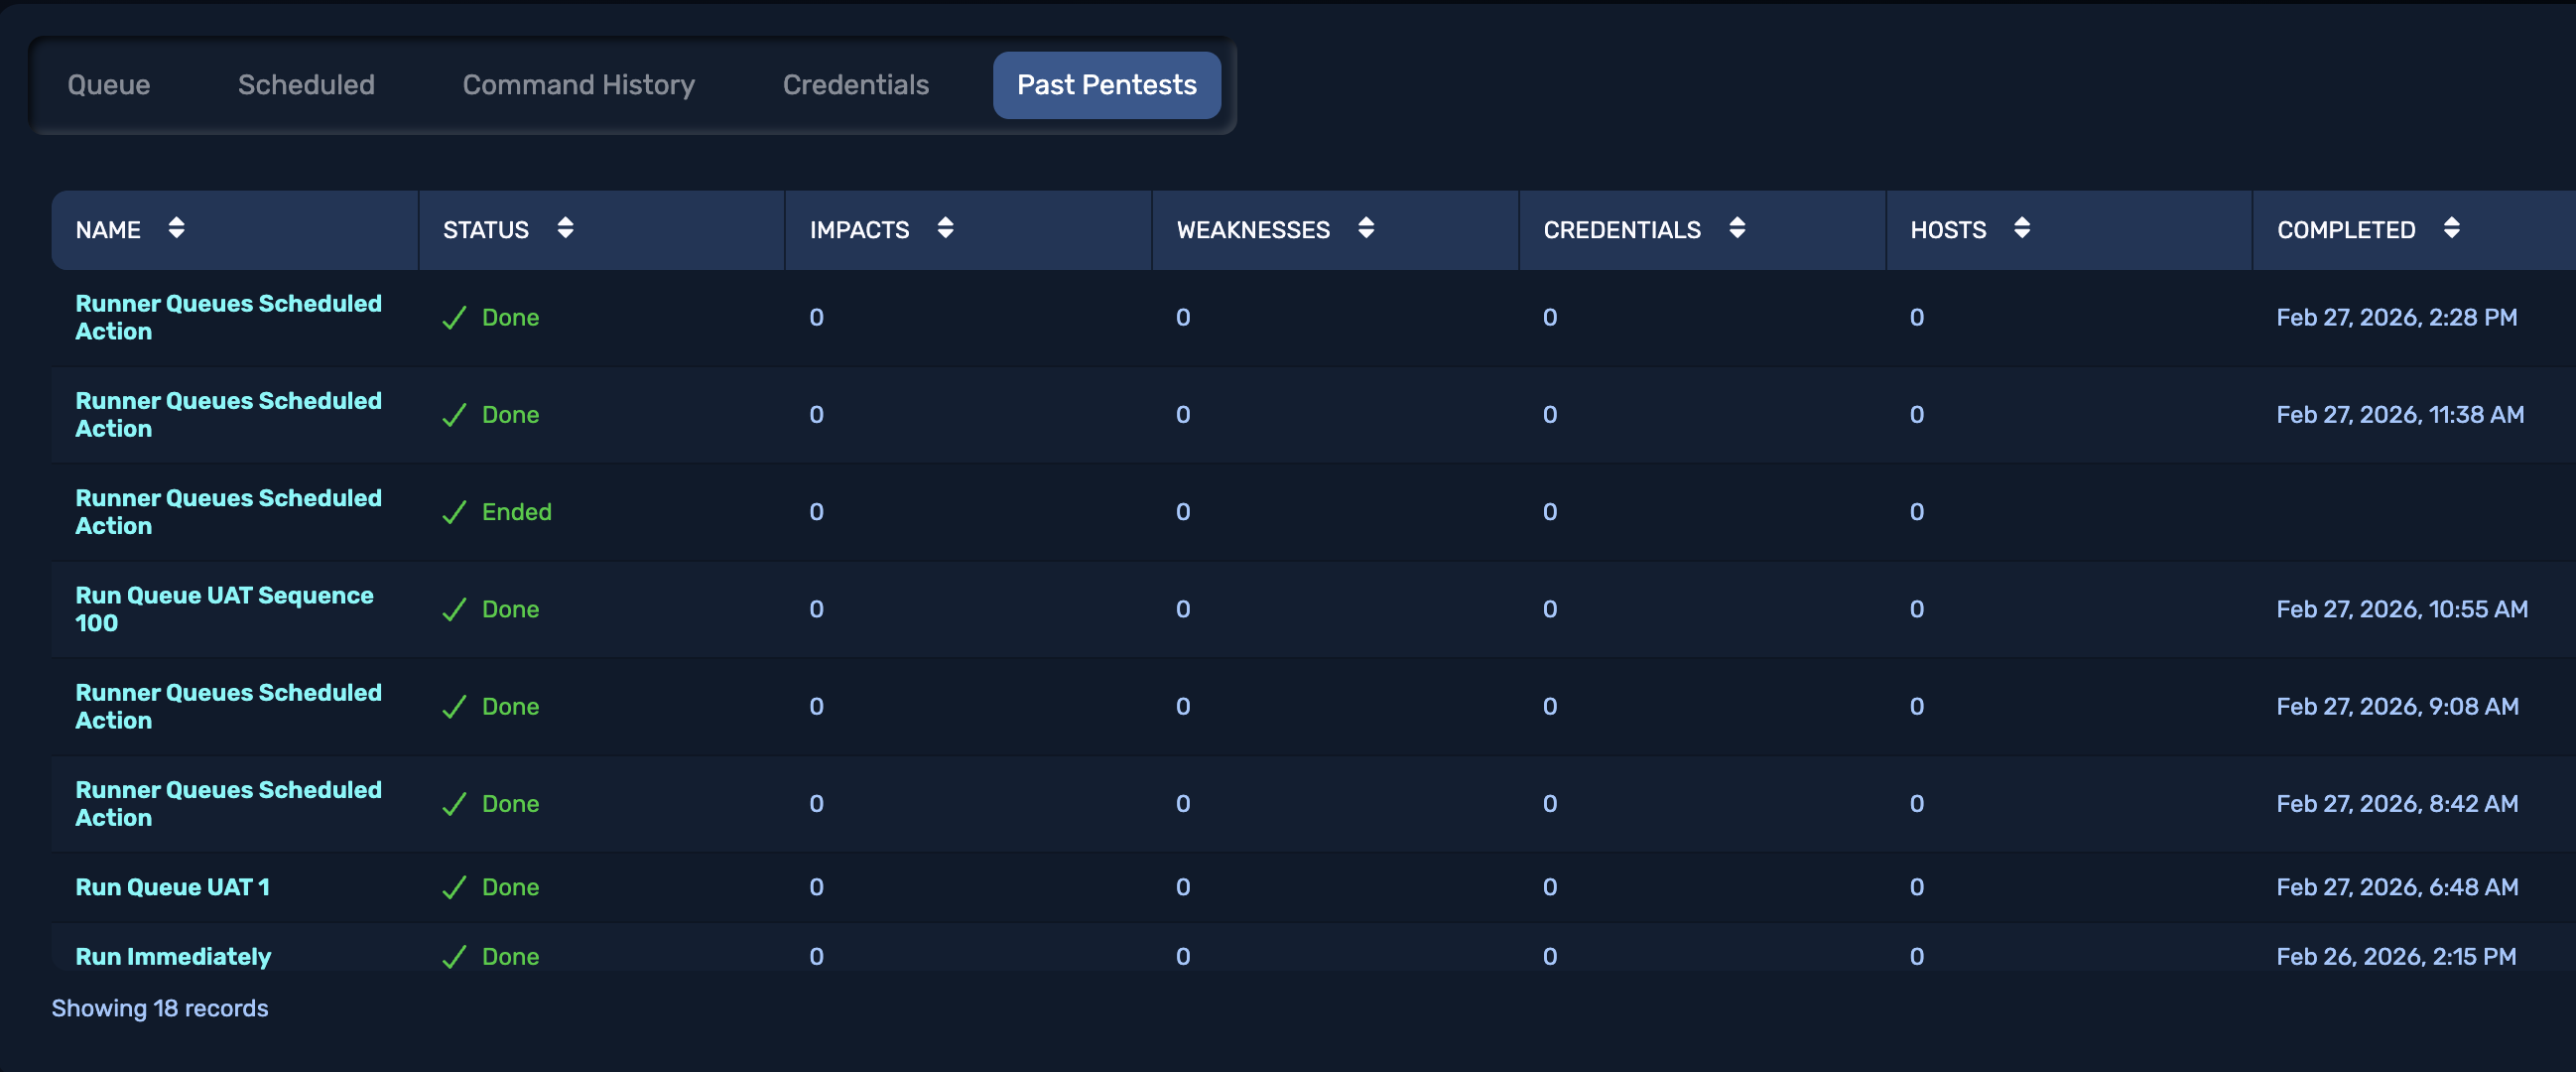
Task: Sort the table by the COMPLETED column
Action: [2451, 228]
